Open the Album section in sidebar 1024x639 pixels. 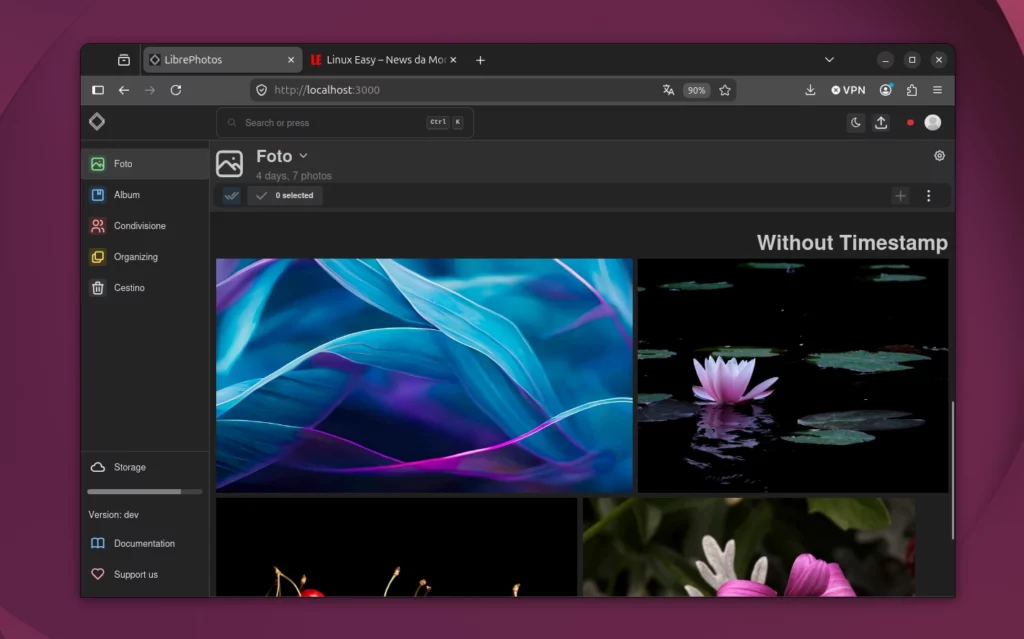(x=146, y=195)
